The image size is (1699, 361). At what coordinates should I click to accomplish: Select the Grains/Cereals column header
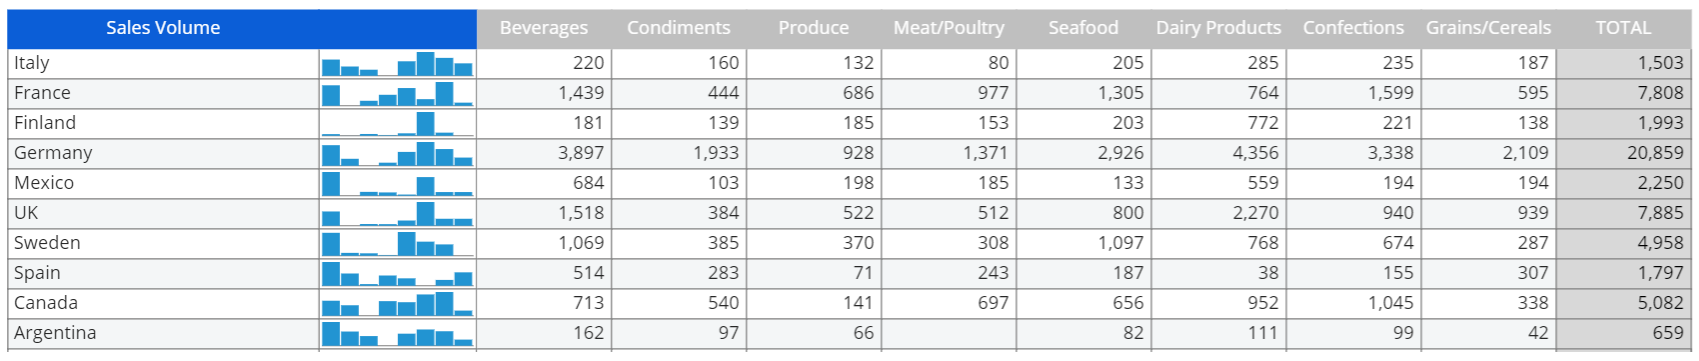[1488, 29]
